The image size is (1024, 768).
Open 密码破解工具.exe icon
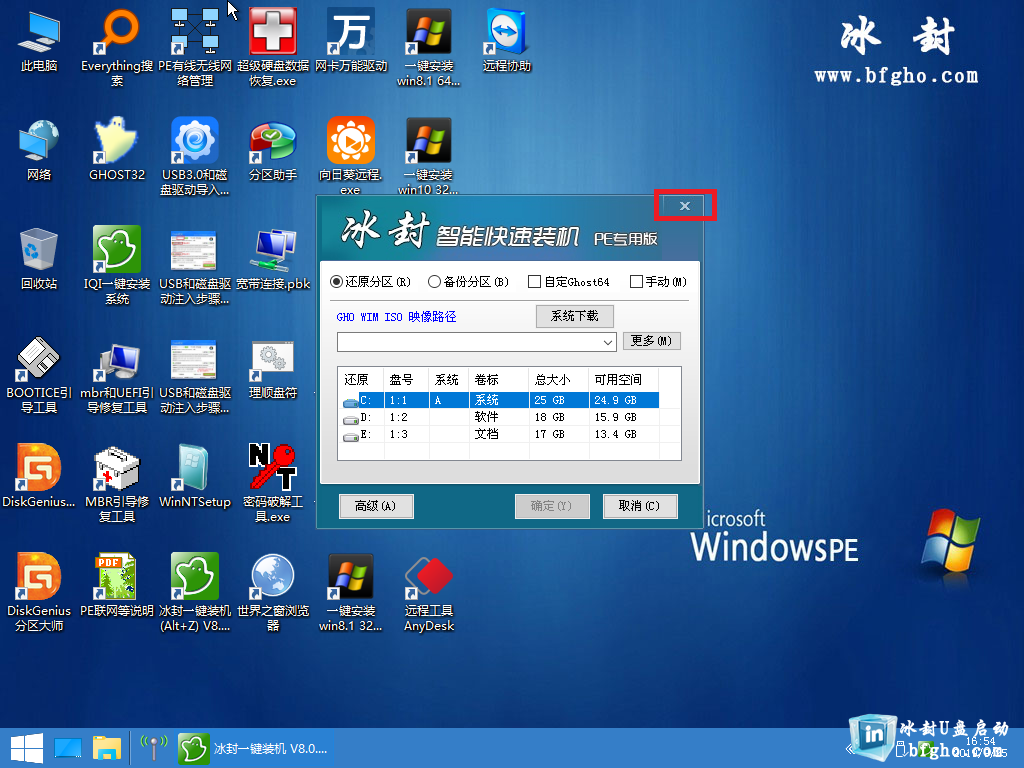pyautogui.click(x=272, y=483)
